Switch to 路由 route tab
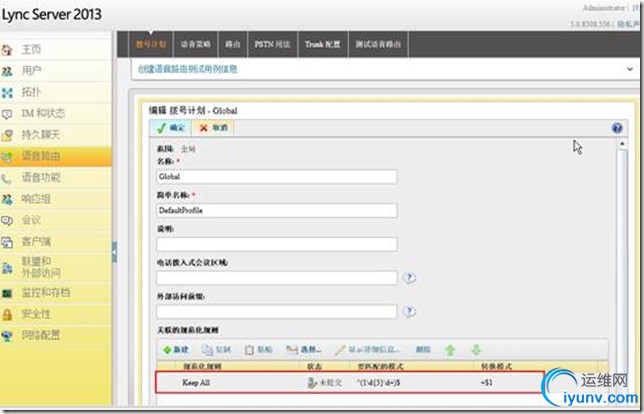 (x=232, y=44)
